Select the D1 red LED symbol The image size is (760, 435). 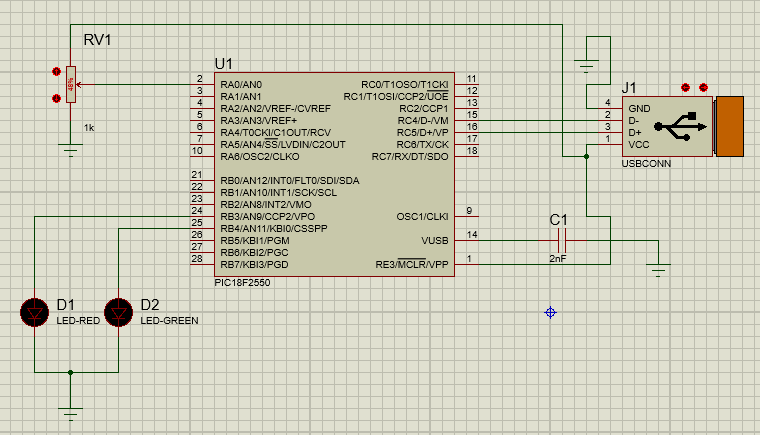tap(34, 313)
